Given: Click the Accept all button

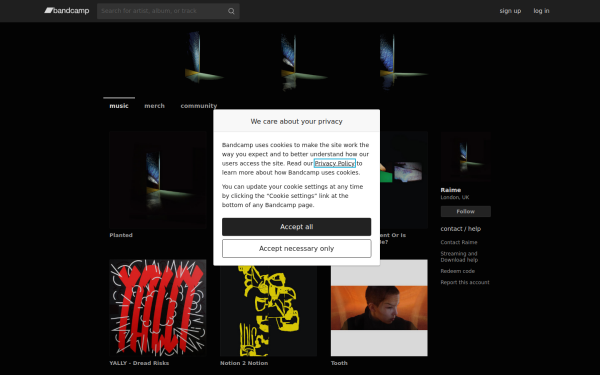Looking at the screenshot, I should 297,227.
